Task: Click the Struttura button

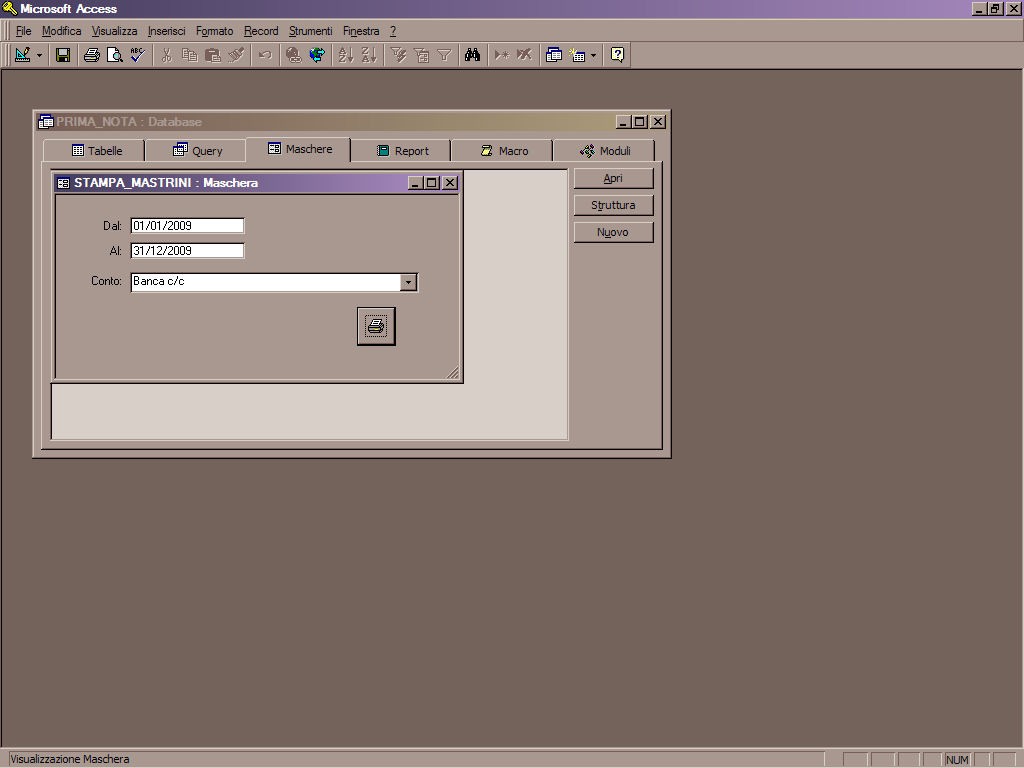Action: pos(613,205)
